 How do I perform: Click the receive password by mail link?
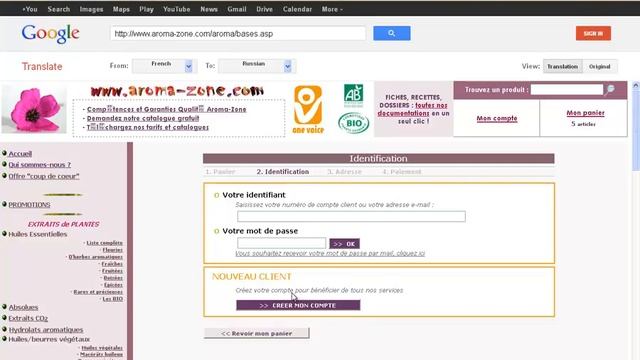330,253
